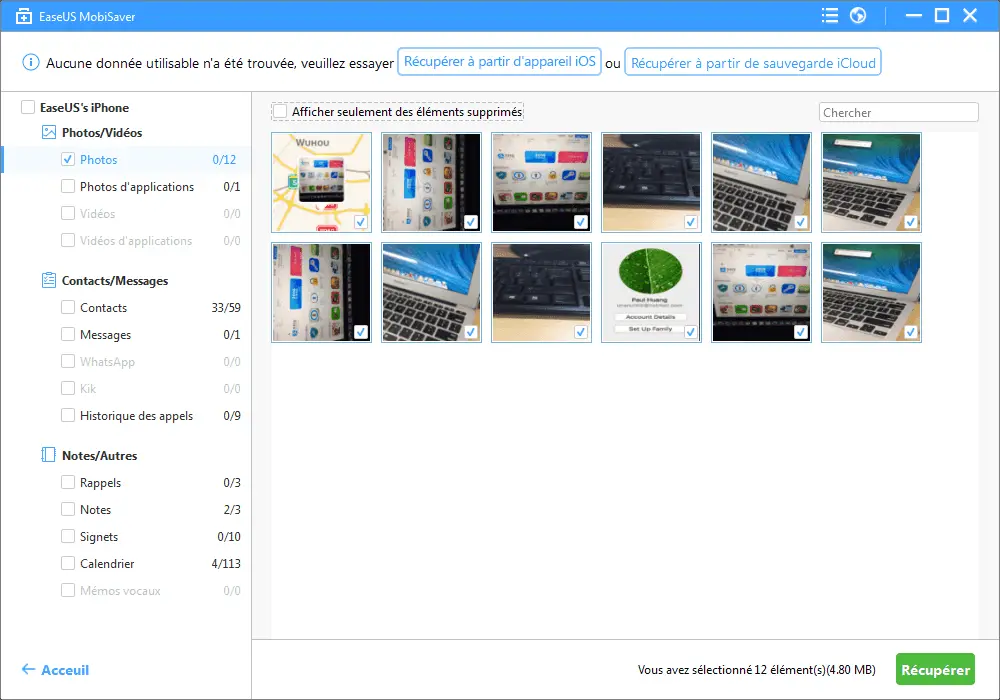Uncheck the Photos checkbox in sidebar
The image size is (1000, 700).
click(x=68, y=159)
